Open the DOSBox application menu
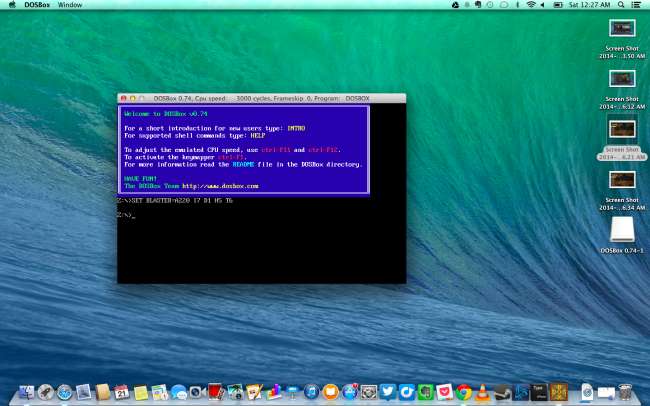The image size is (650, 406). tap(37, 5)
